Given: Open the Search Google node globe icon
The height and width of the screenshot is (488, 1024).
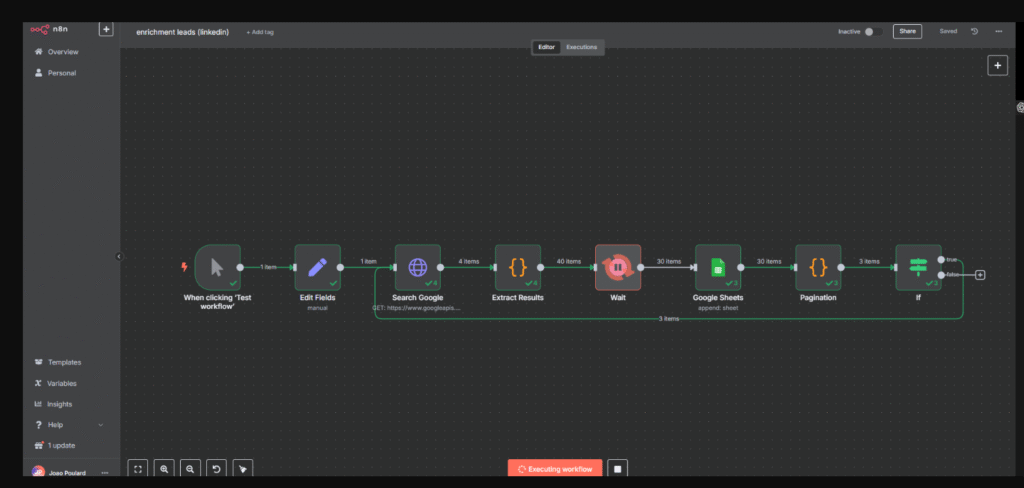Looking at the screenshot, I should coord(417,267).
